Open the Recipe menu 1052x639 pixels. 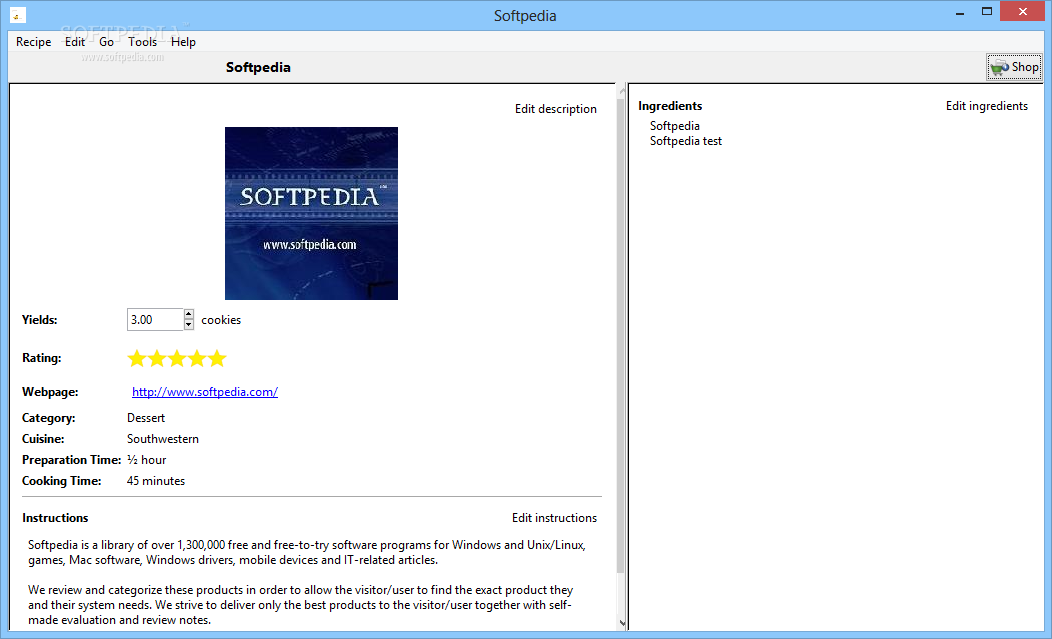[34, 42]
